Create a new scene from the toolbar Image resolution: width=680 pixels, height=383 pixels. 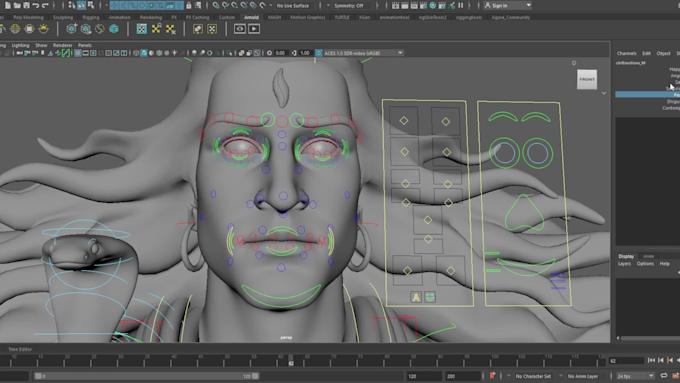[x=7, y=5]
